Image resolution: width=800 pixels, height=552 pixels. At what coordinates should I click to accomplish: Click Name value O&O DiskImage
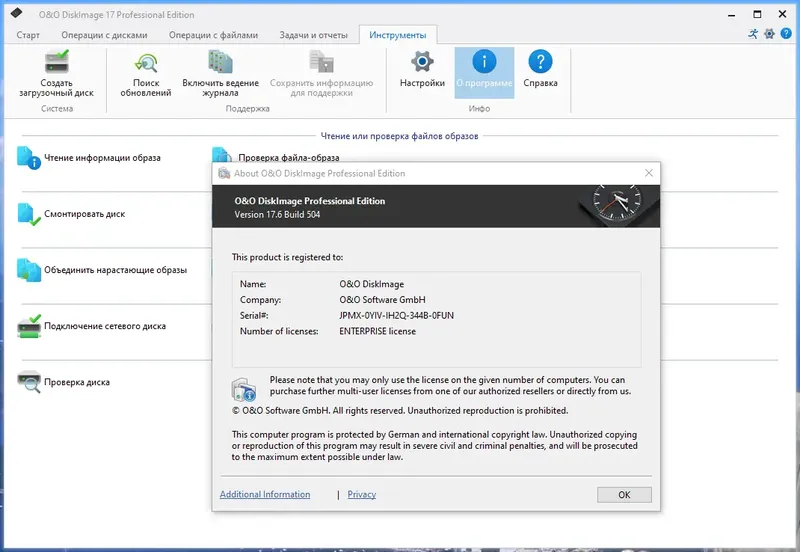371,284
